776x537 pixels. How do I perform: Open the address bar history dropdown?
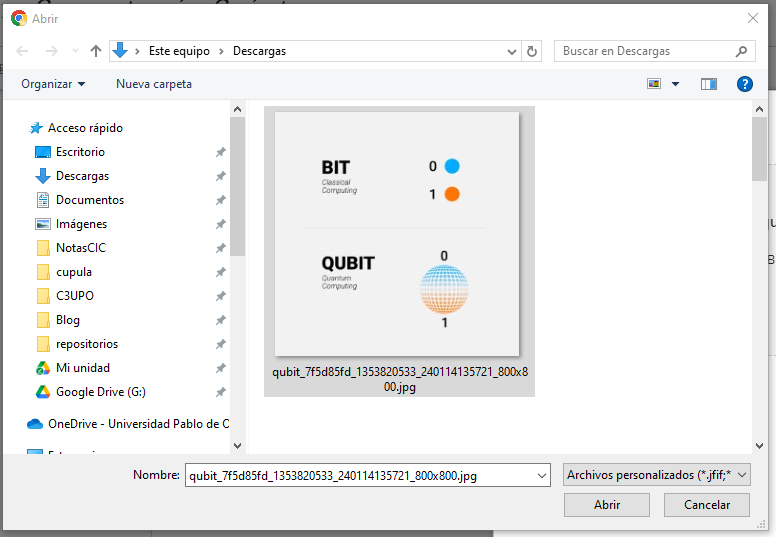(x=512, y=51)
